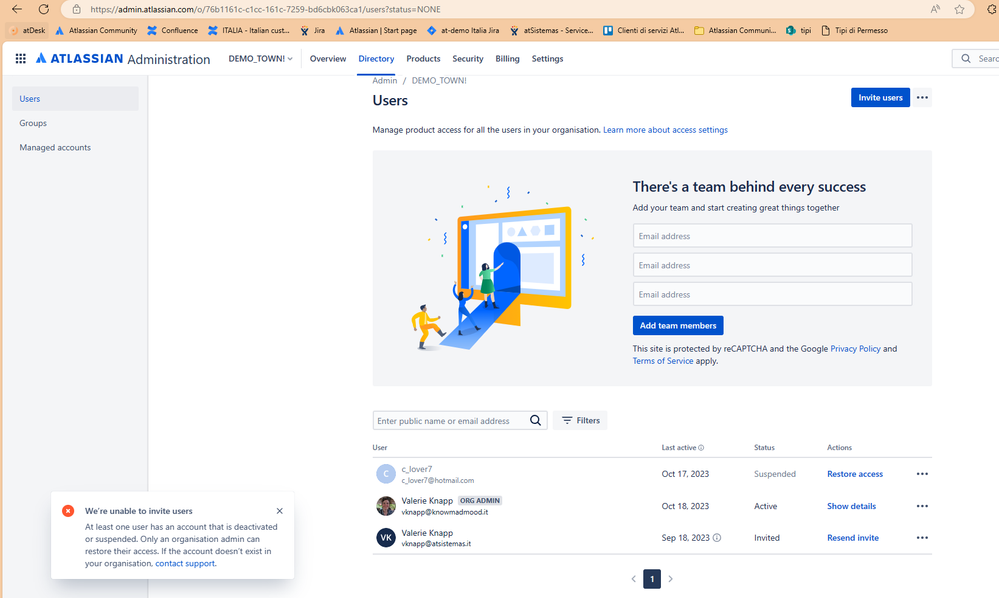Click the Invite users button
This screenshot has height=598, width=999.
click(x=880, y=97)
